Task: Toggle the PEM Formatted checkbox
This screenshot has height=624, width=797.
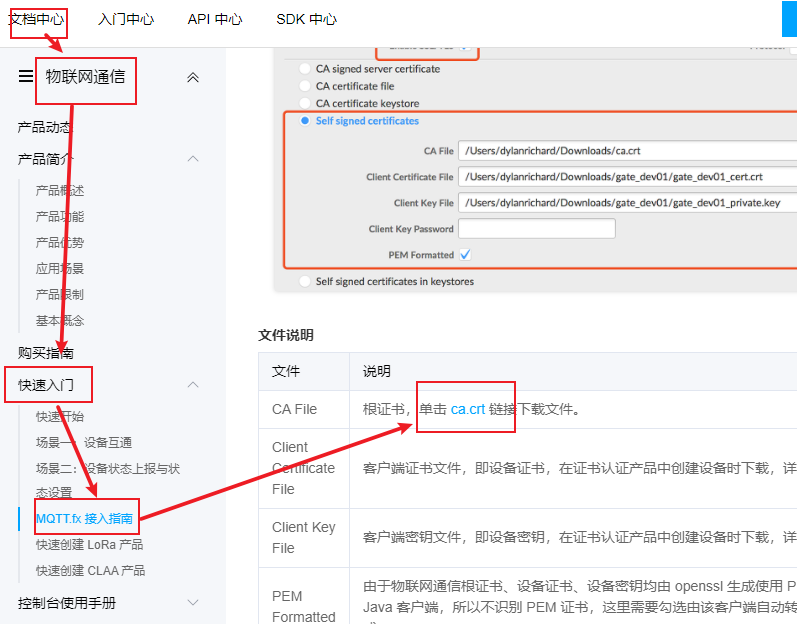Action: click(465, 255)
